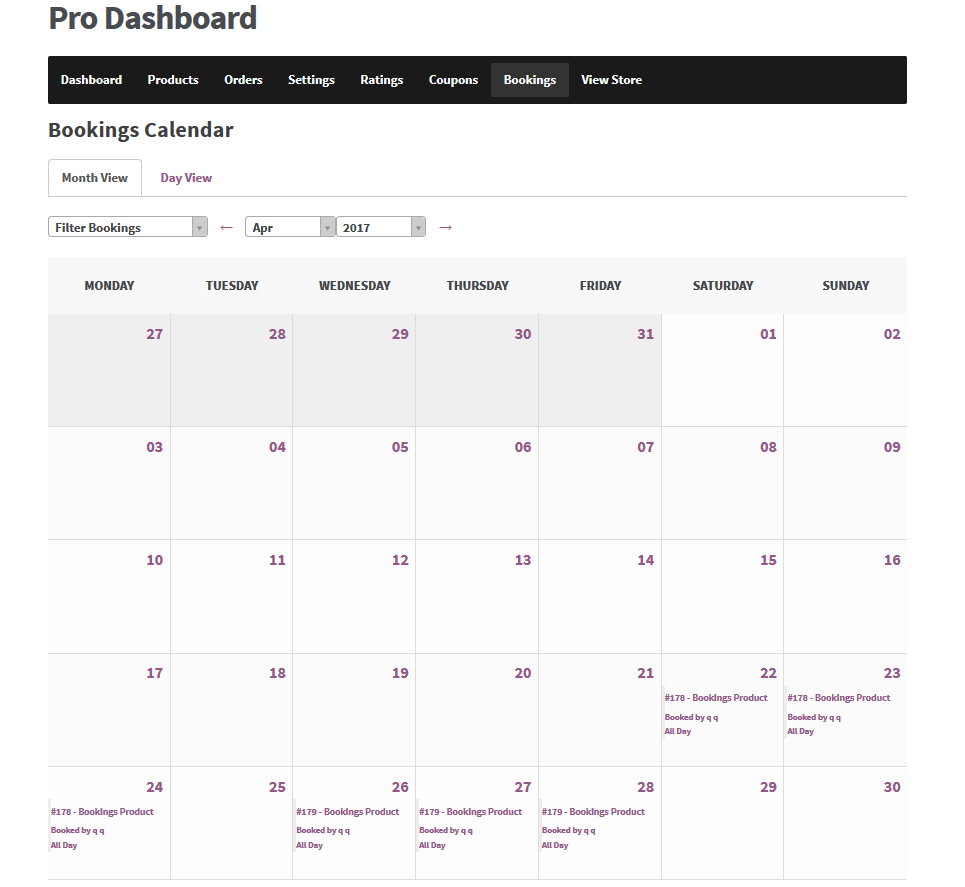This screenshot has width=965, height=887.
Task: Click the day number 01
Action: pos(768,334)
